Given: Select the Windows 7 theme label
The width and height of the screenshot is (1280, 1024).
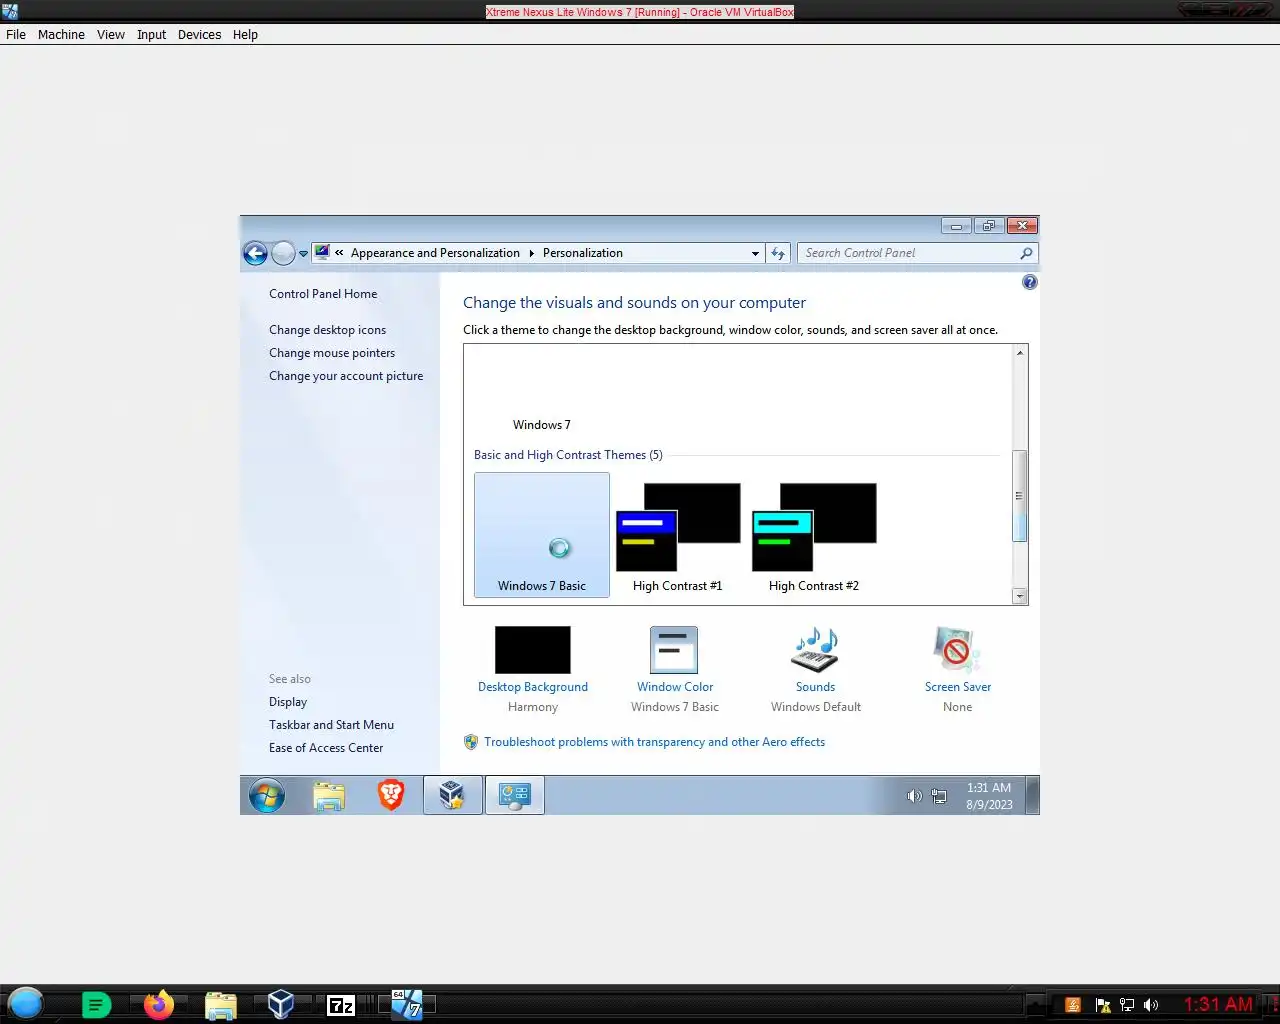Looking at the screenshot, I should coord(542,425).
